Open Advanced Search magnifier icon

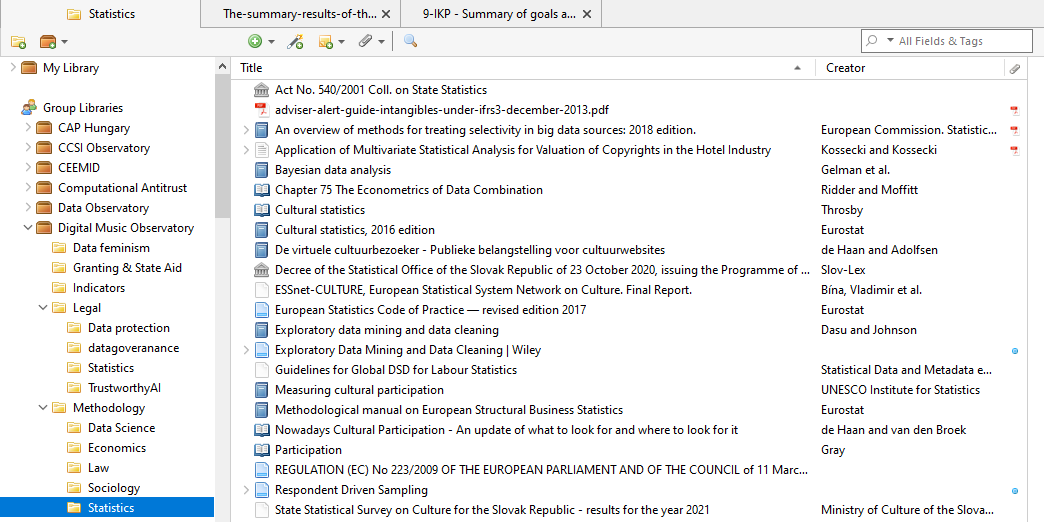pos(410,41)
